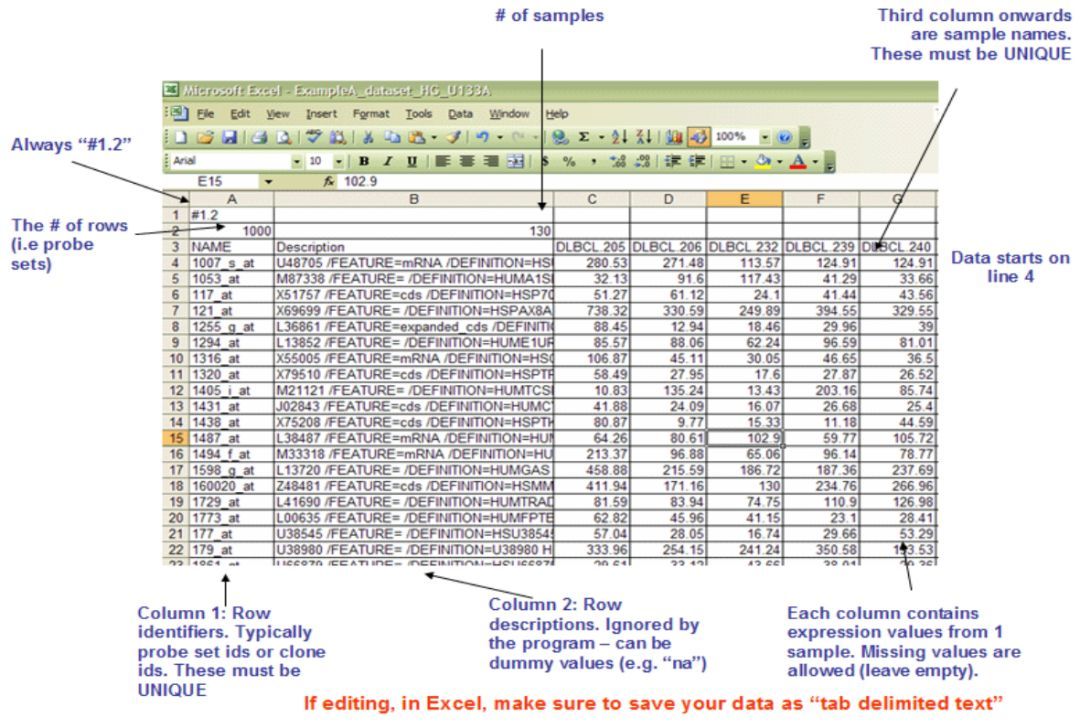Expand the Paste options arrow
This screenshot has width=1080, height=728.
(x=434, y=137)
